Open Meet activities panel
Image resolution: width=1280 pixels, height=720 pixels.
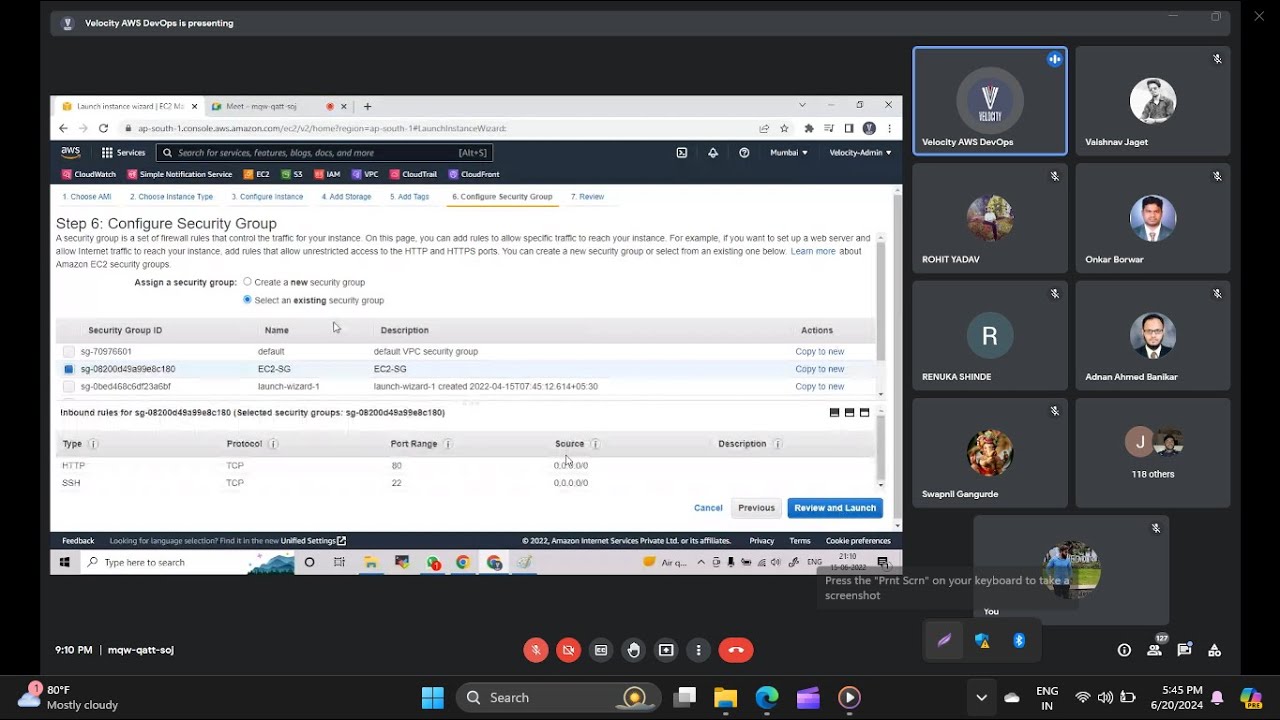tap(1214, 650)
